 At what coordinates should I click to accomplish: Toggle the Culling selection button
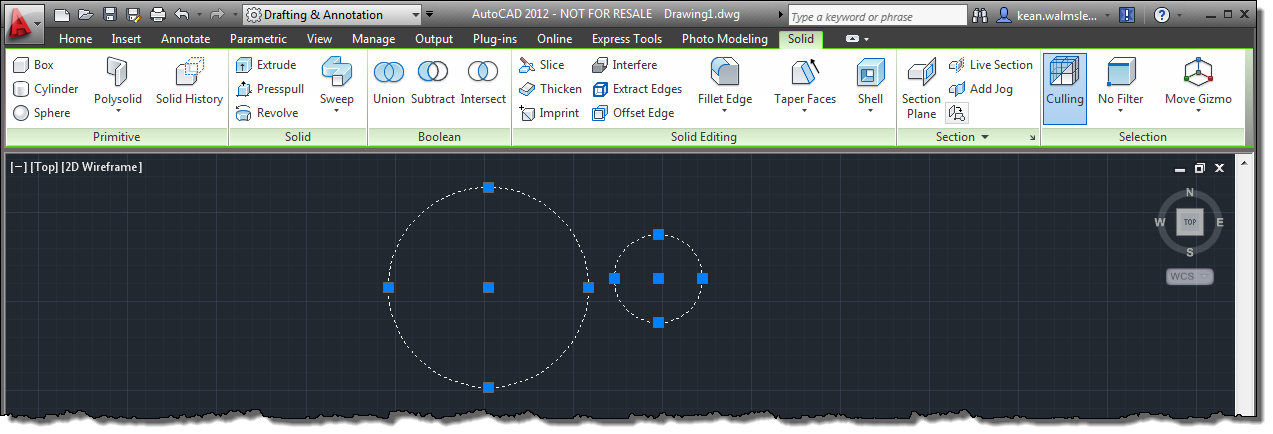click(1064, 88)
